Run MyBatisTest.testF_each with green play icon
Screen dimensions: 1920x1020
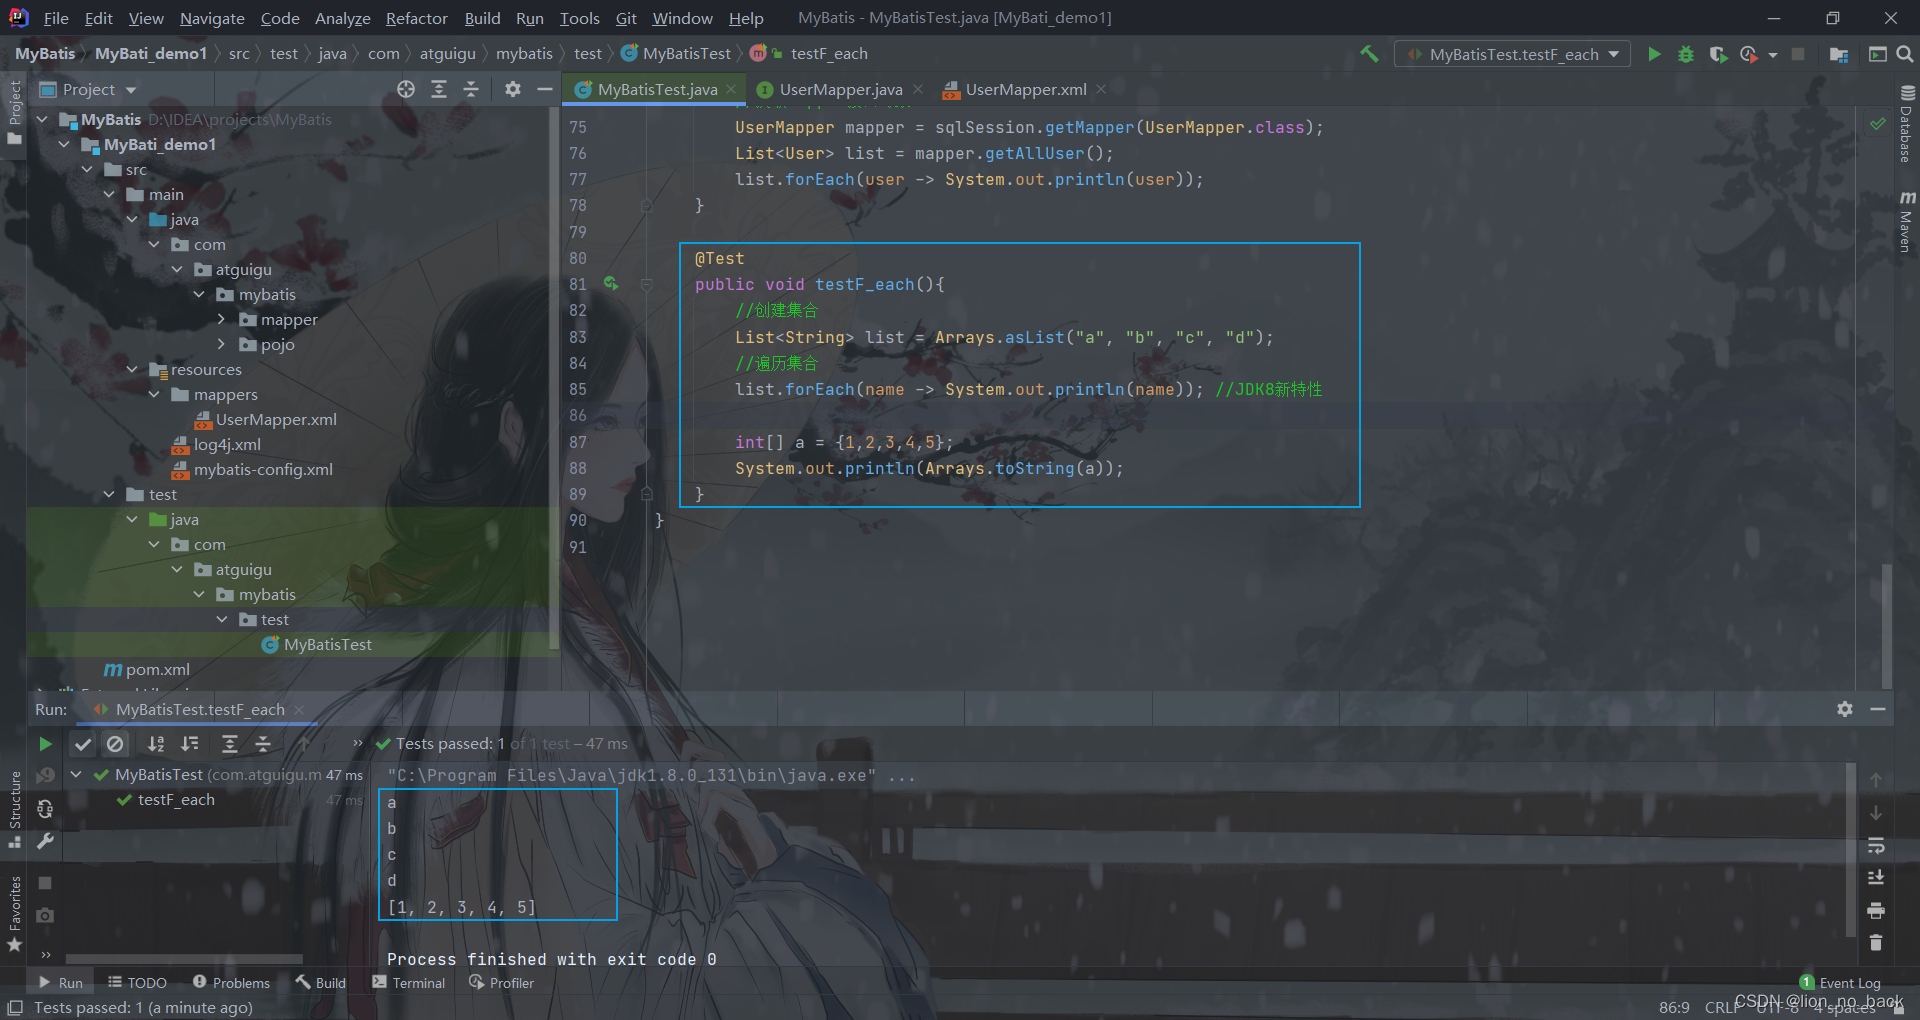pos(1654,54)
